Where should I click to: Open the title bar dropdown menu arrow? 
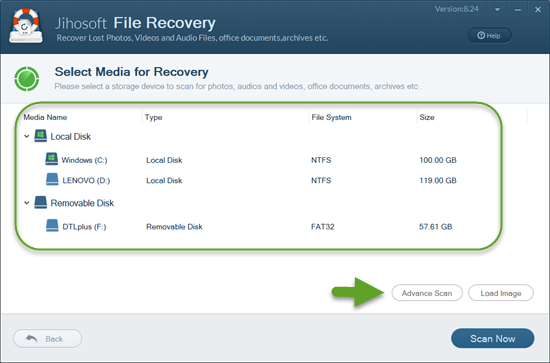(x=497, y=10)
